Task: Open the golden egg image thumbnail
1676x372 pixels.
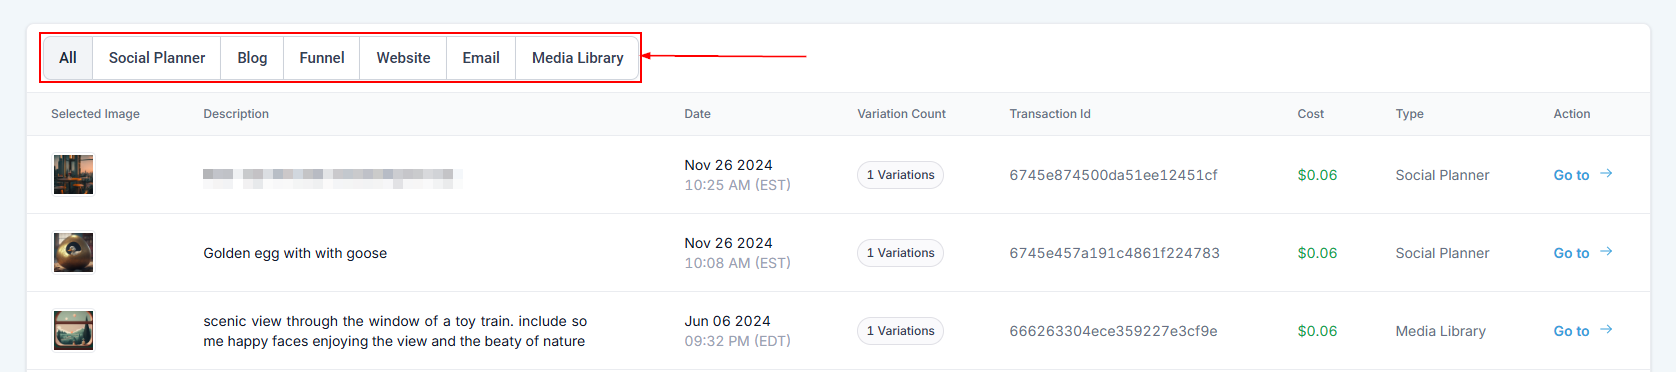Action: coord(73,253)
